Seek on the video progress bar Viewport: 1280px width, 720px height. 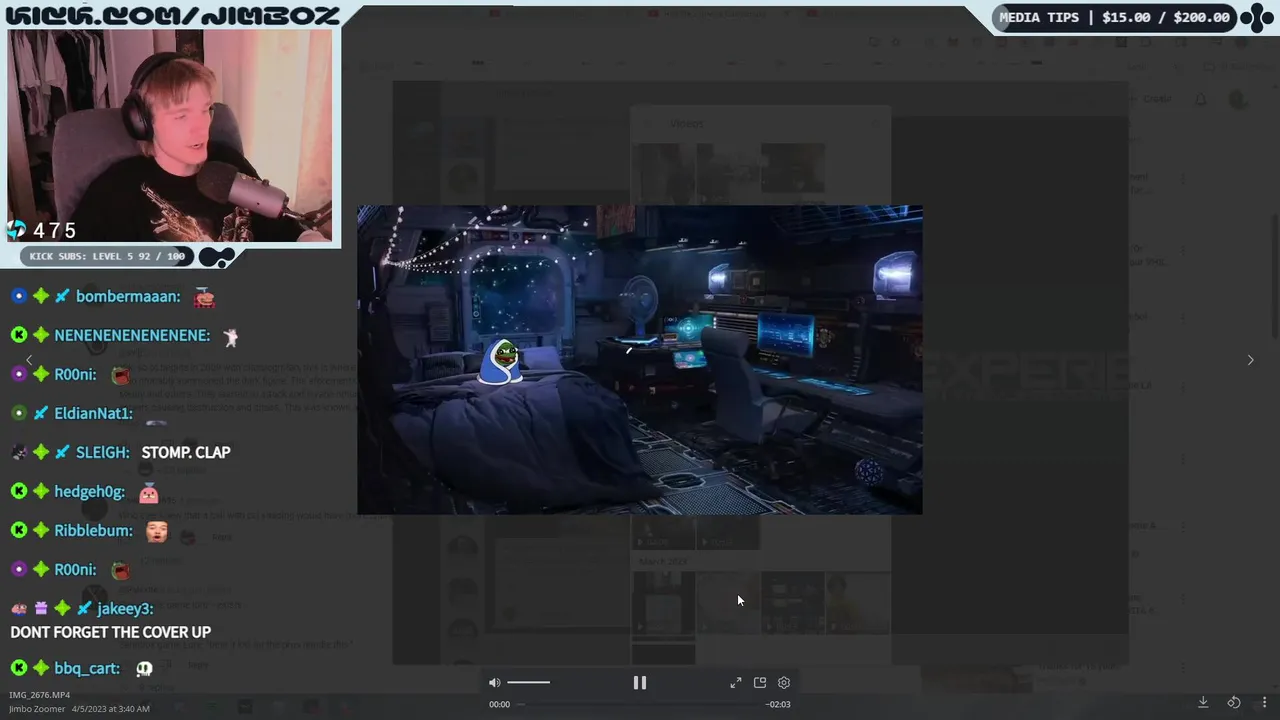coord(640,704)
